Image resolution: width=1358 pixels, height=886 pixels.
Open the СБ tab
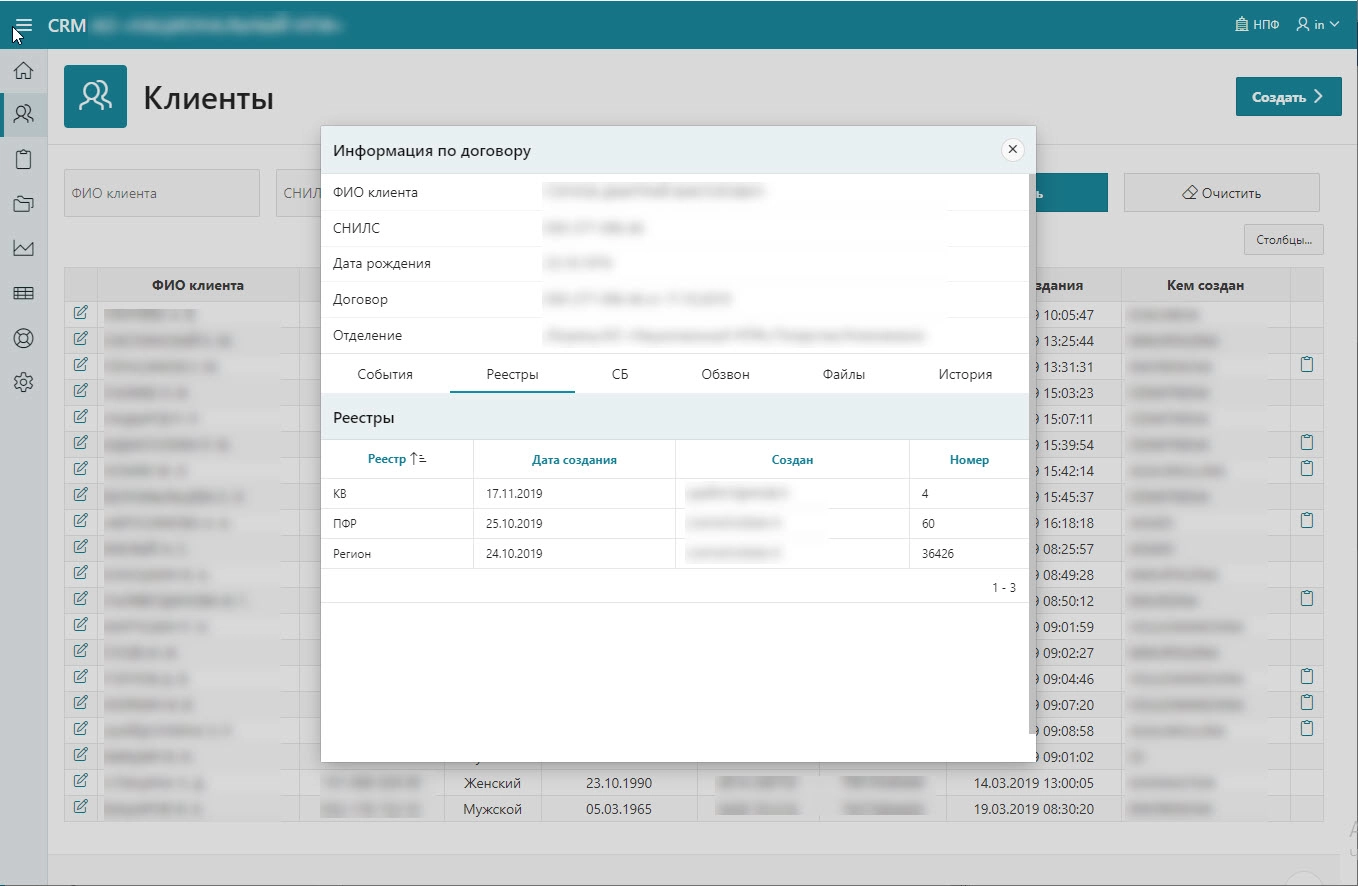pos(620,374)
